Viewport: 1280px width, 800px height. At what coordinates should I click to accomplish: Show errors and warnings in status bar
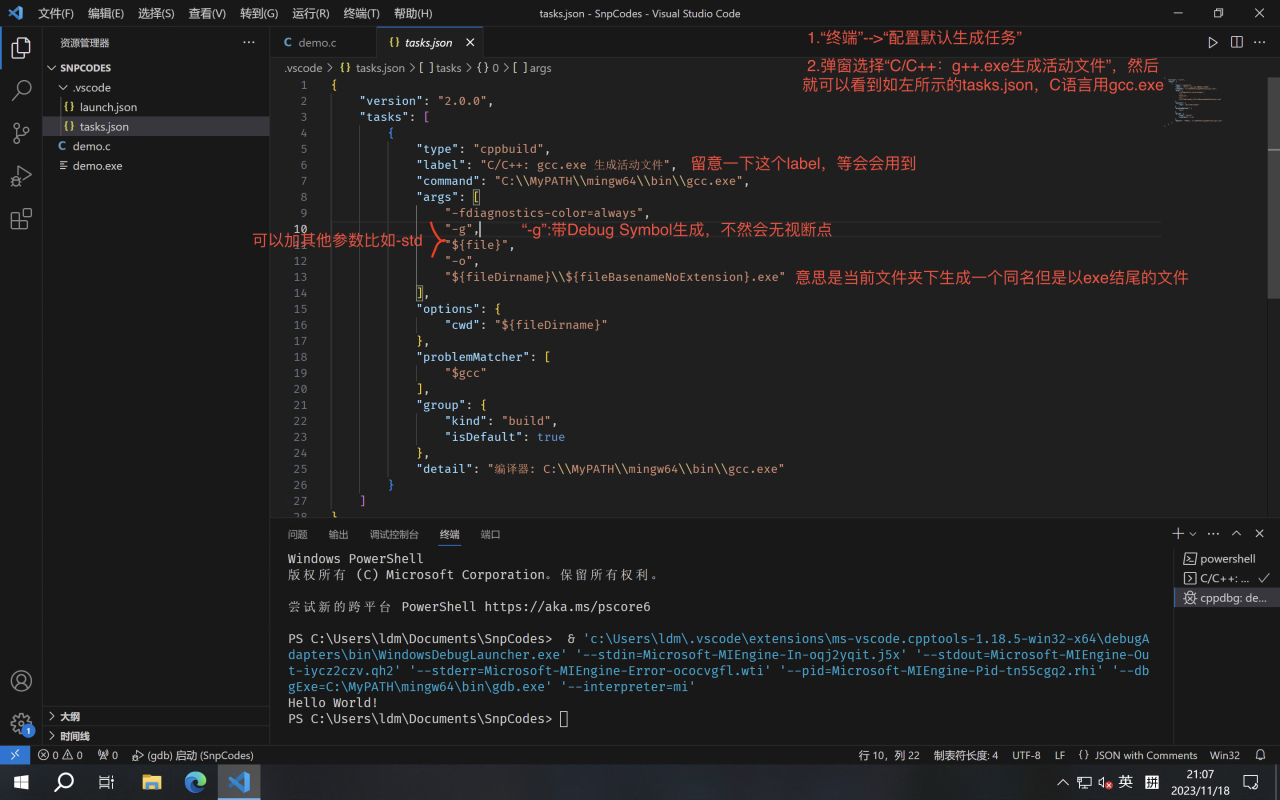(60, 755)
